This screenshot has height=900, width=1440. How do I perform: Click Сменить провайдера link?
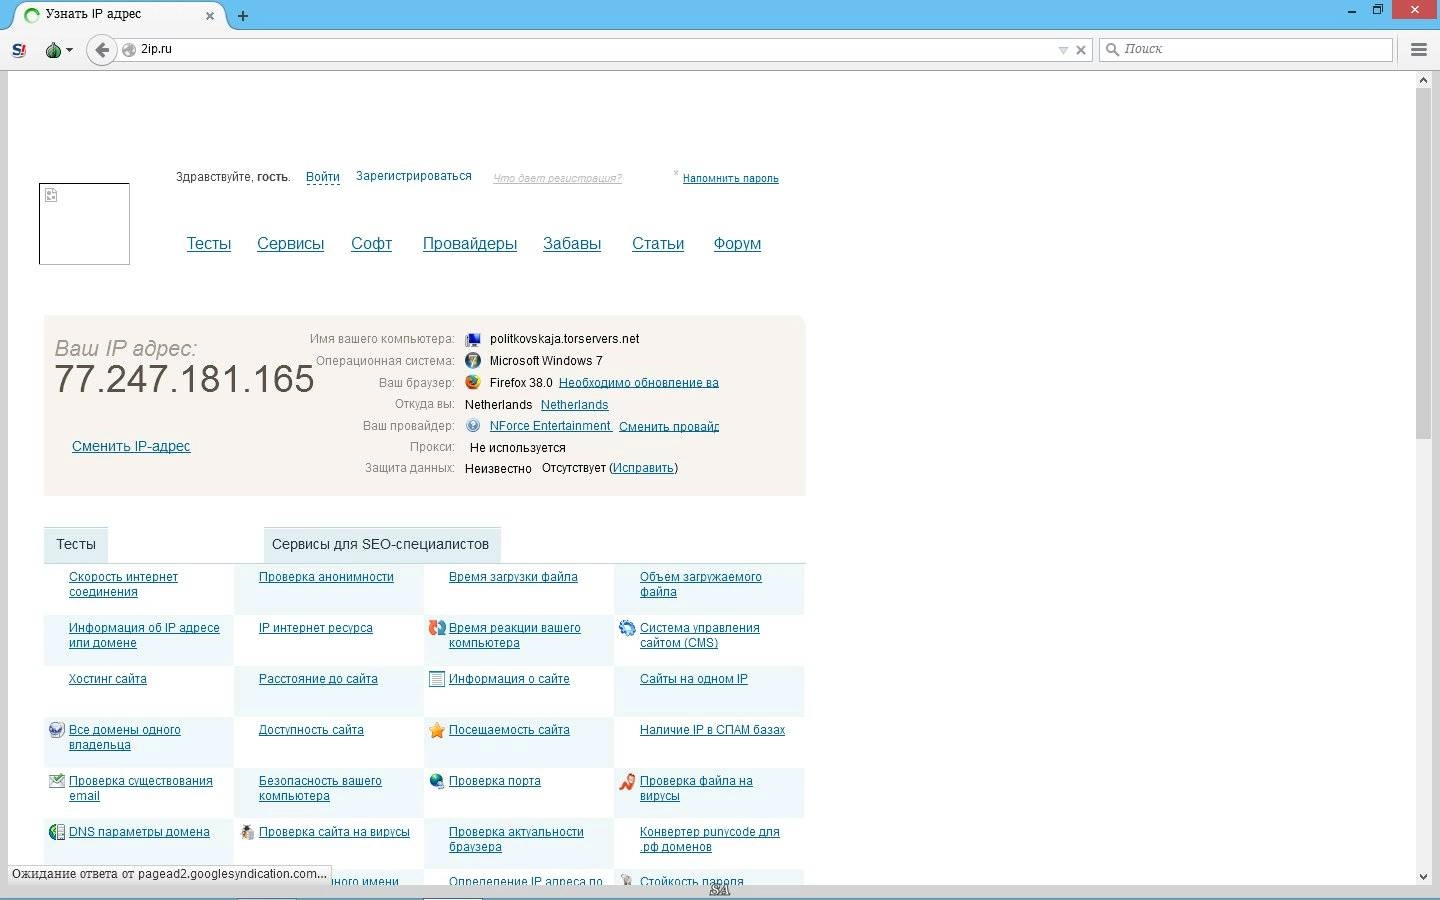pos(669,427)
